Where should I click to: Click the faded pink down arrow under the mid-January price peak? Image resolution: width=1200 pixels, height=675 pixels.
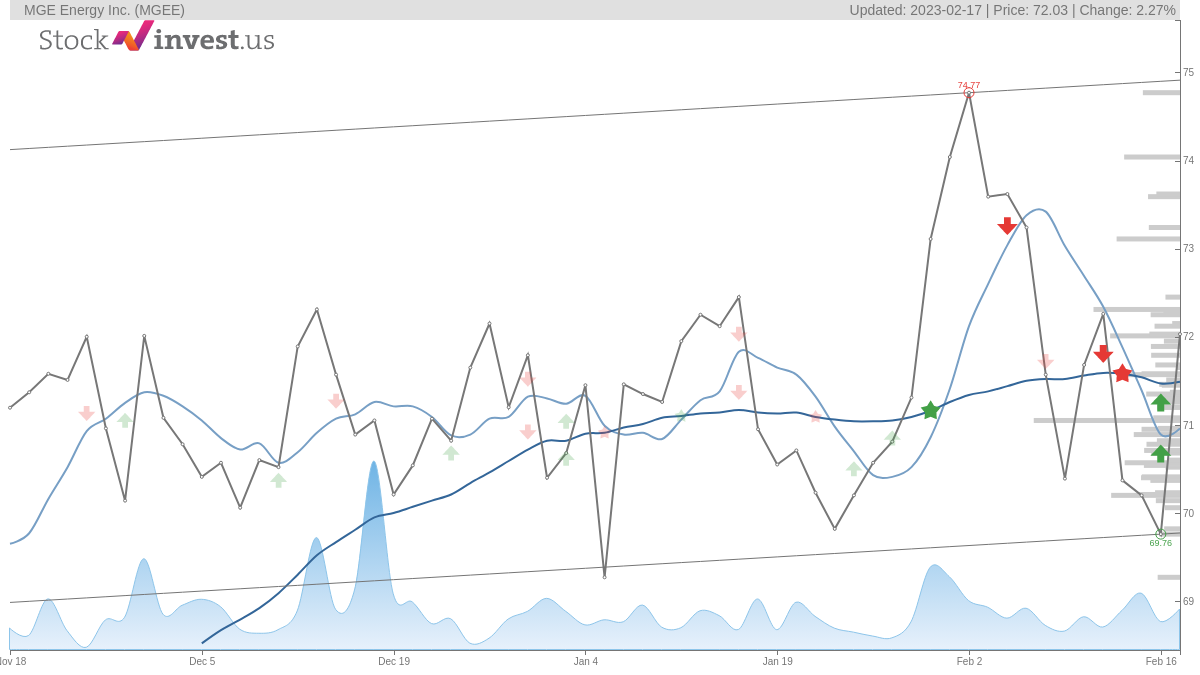click(x=739, y=334)
